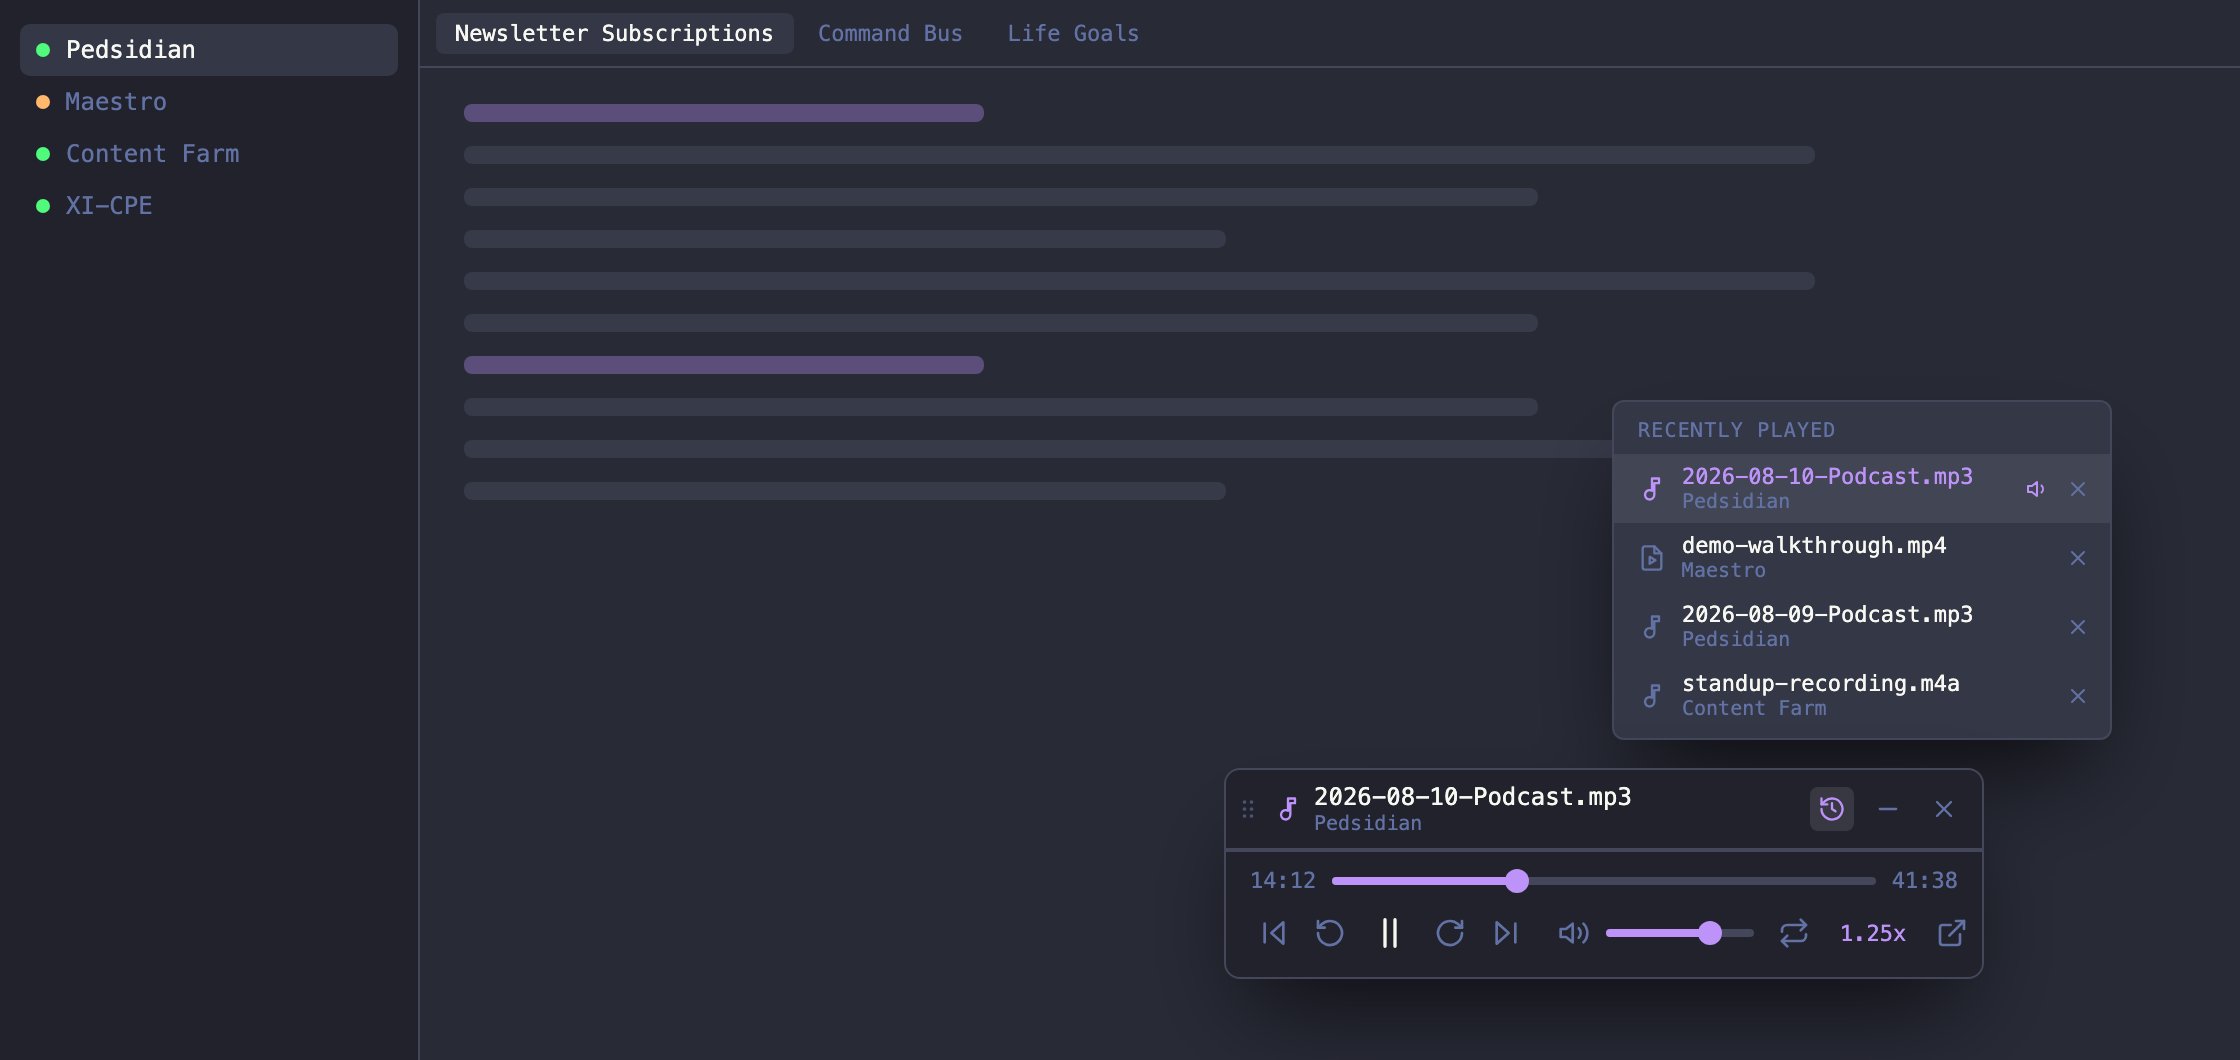This screenshot has width=2240, height=1060.
Task: Play 2026-08-10-Podcast.mp3 from the recent list
Action: (x=1862, y=489)
